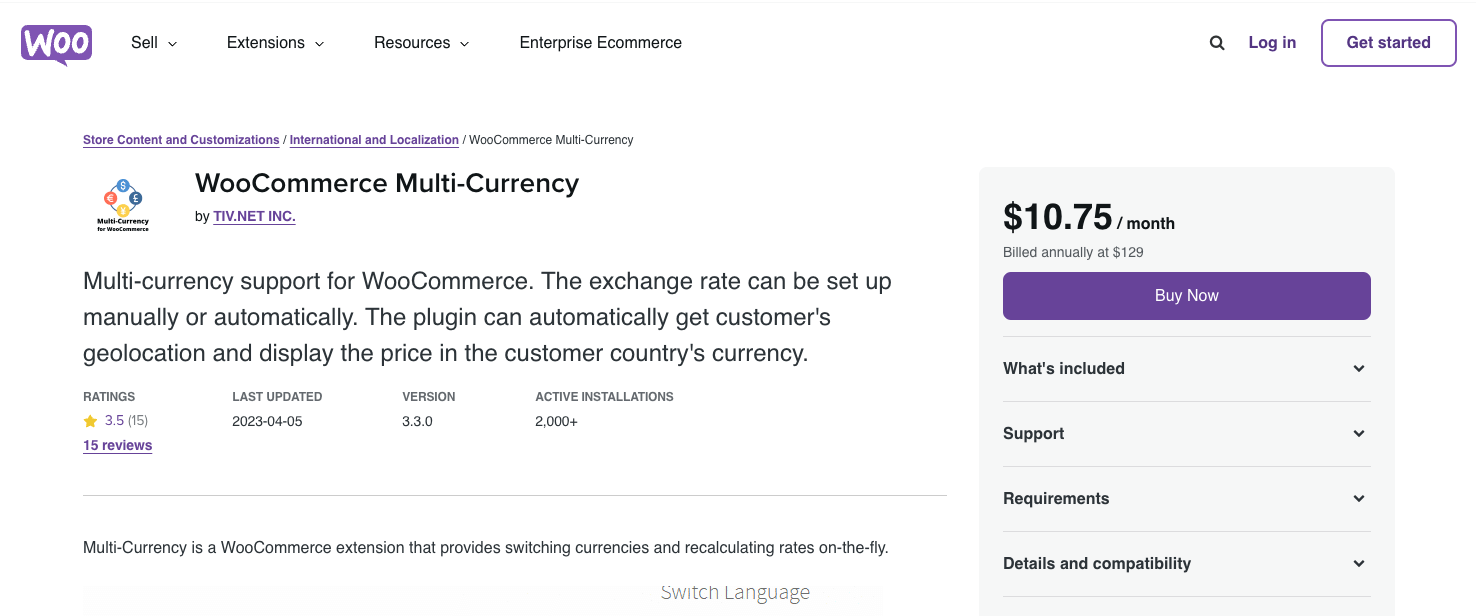Visit the TIV.NET INC. vendor link

pos(254,215)
